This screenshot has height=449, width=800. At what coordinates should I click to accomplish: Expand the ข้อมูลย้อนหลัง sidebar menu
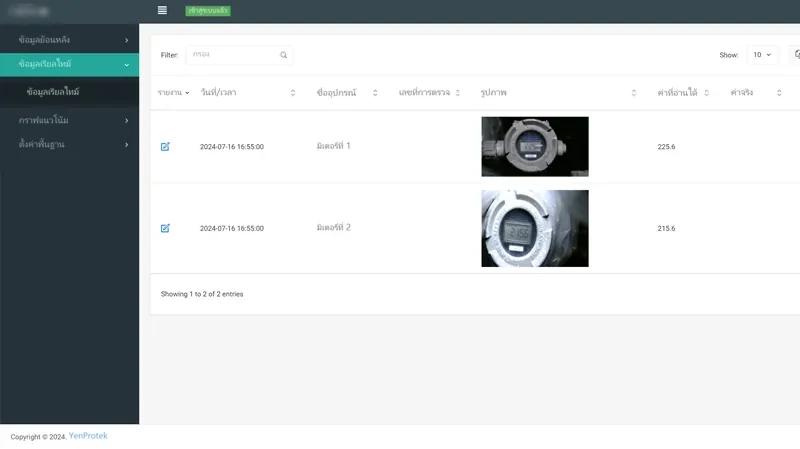[x=69, y=40]
